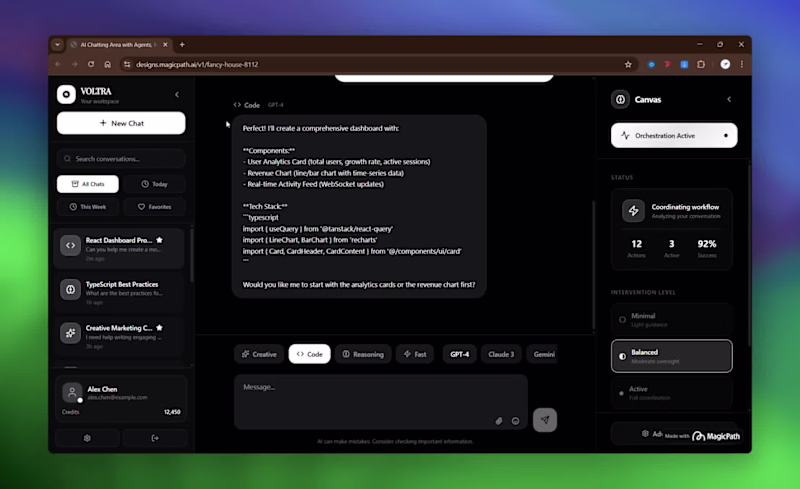Go forward in the browser

[74, 64]
